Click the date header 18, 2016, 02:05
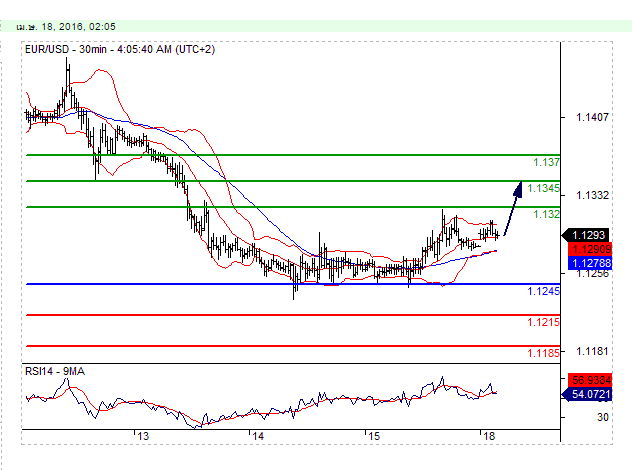This screenshot has width=632, height=470. (66, 27)
